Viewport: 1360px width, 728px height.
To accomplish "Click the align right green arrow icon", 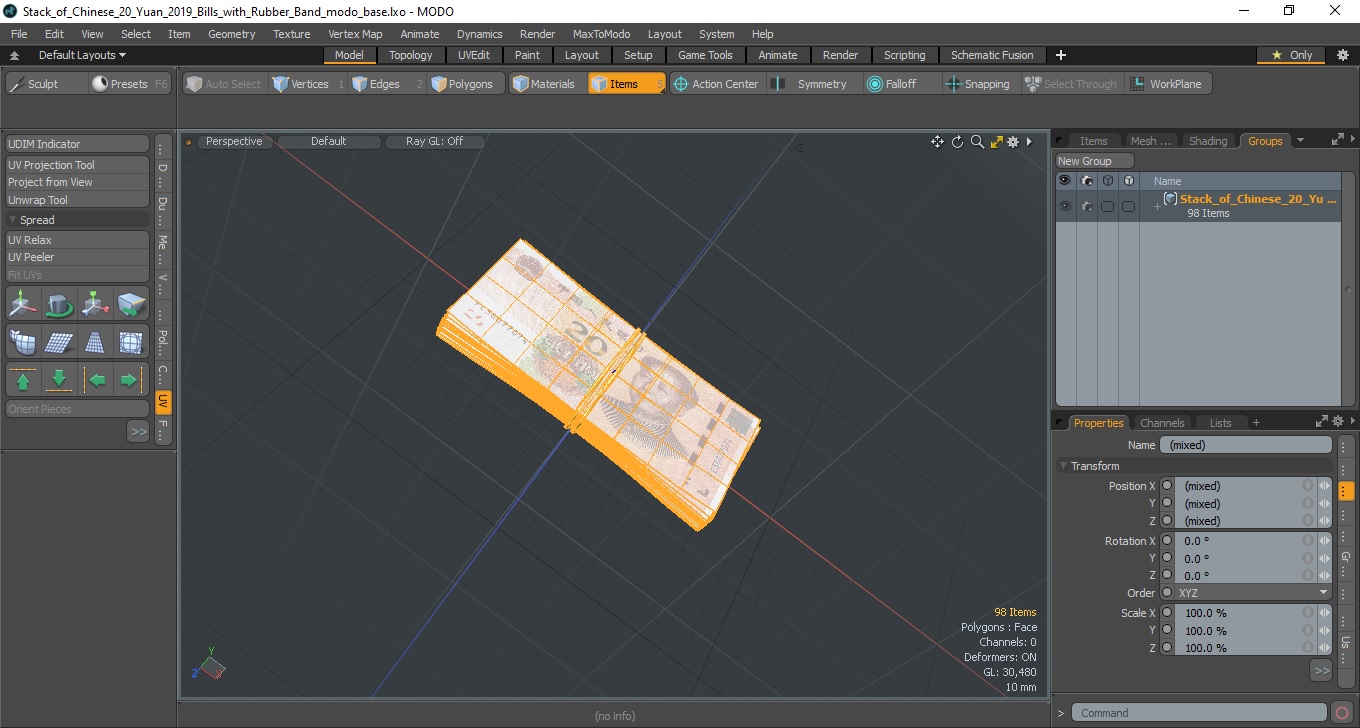I will (130, 380).
